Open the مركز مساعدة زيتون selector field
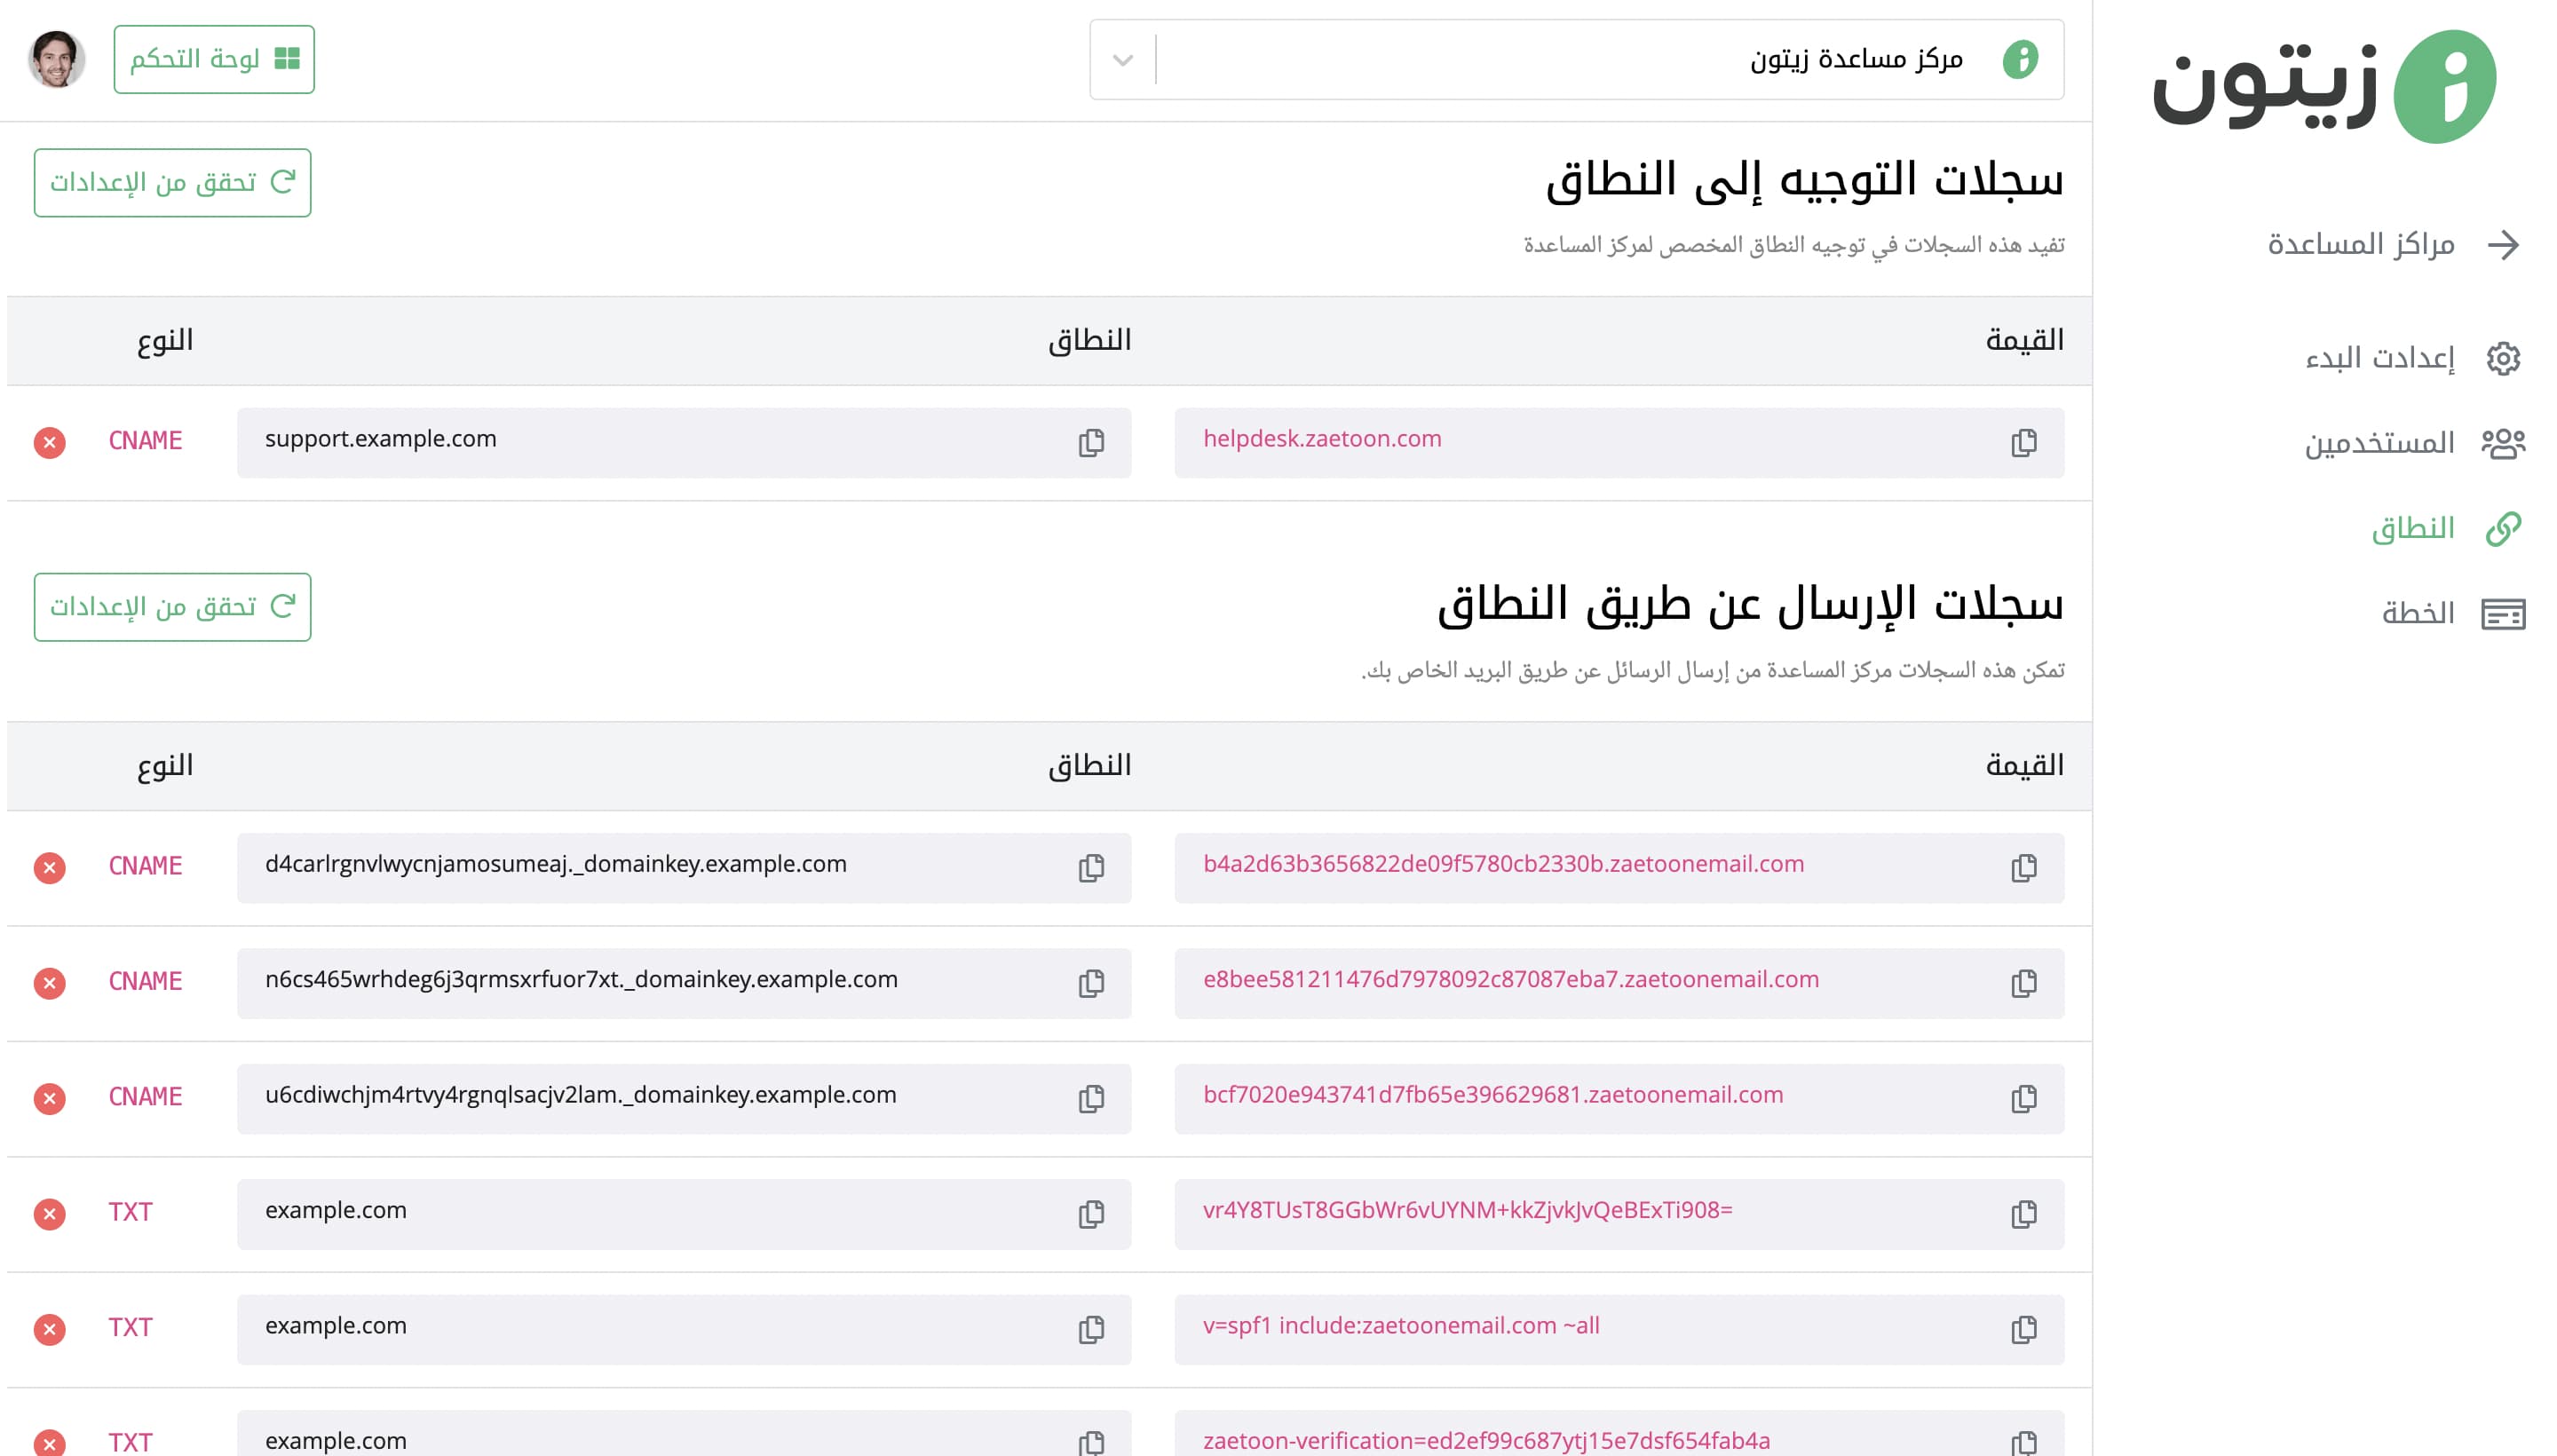The image size is (2557, 1456). pos(1576,59)
